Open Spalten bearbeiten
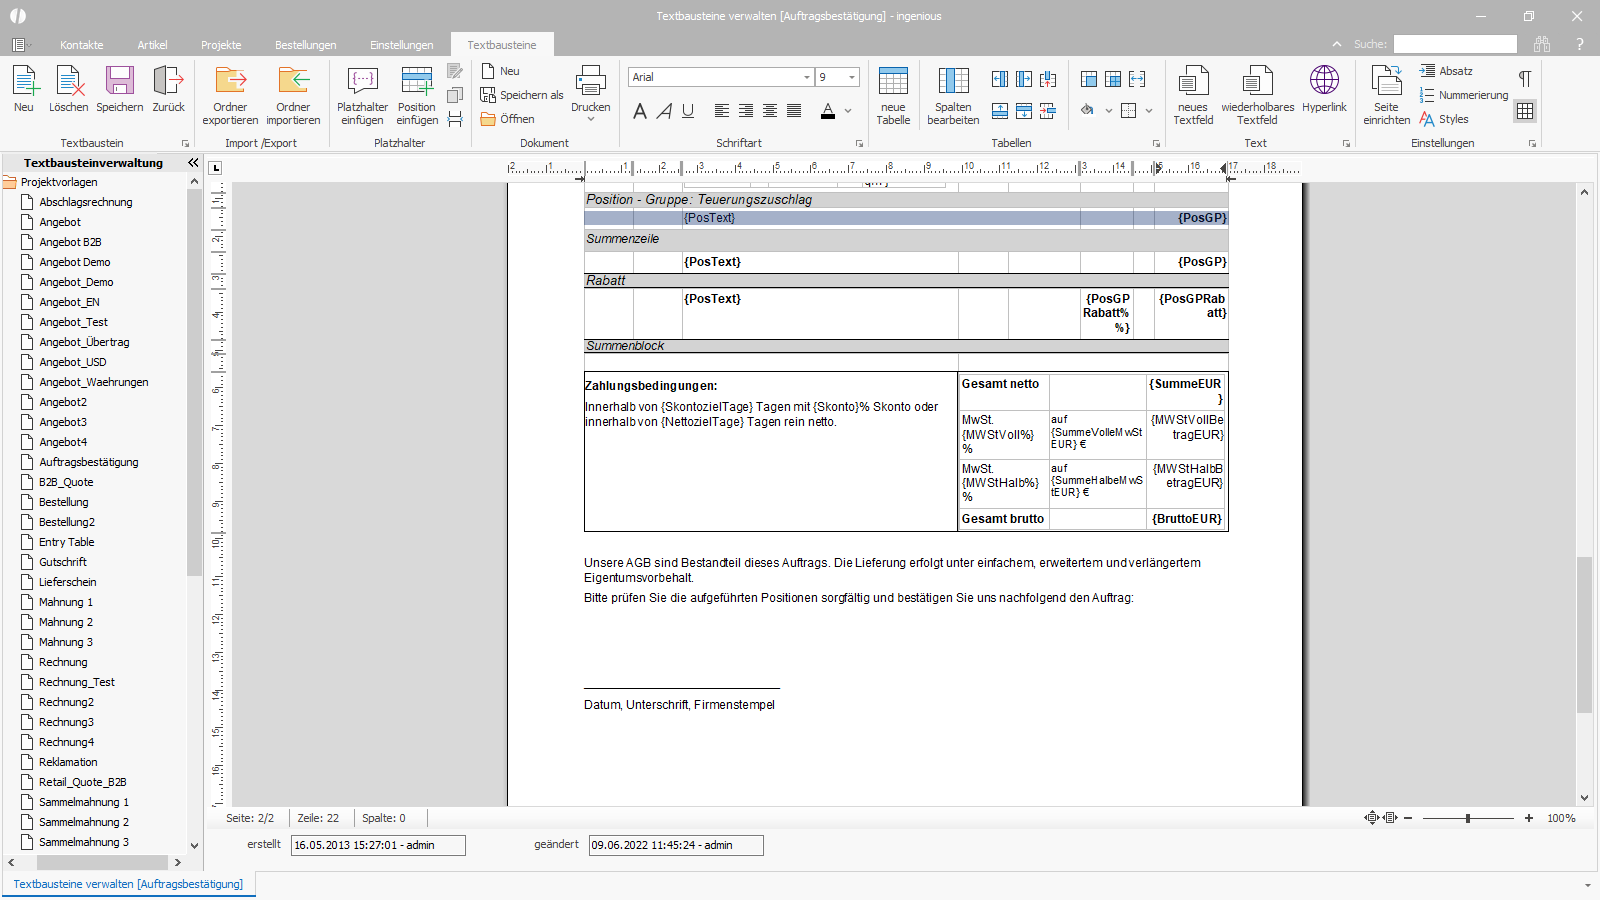This screenshot has width=1600, height=900. click(x=953, y=96)
